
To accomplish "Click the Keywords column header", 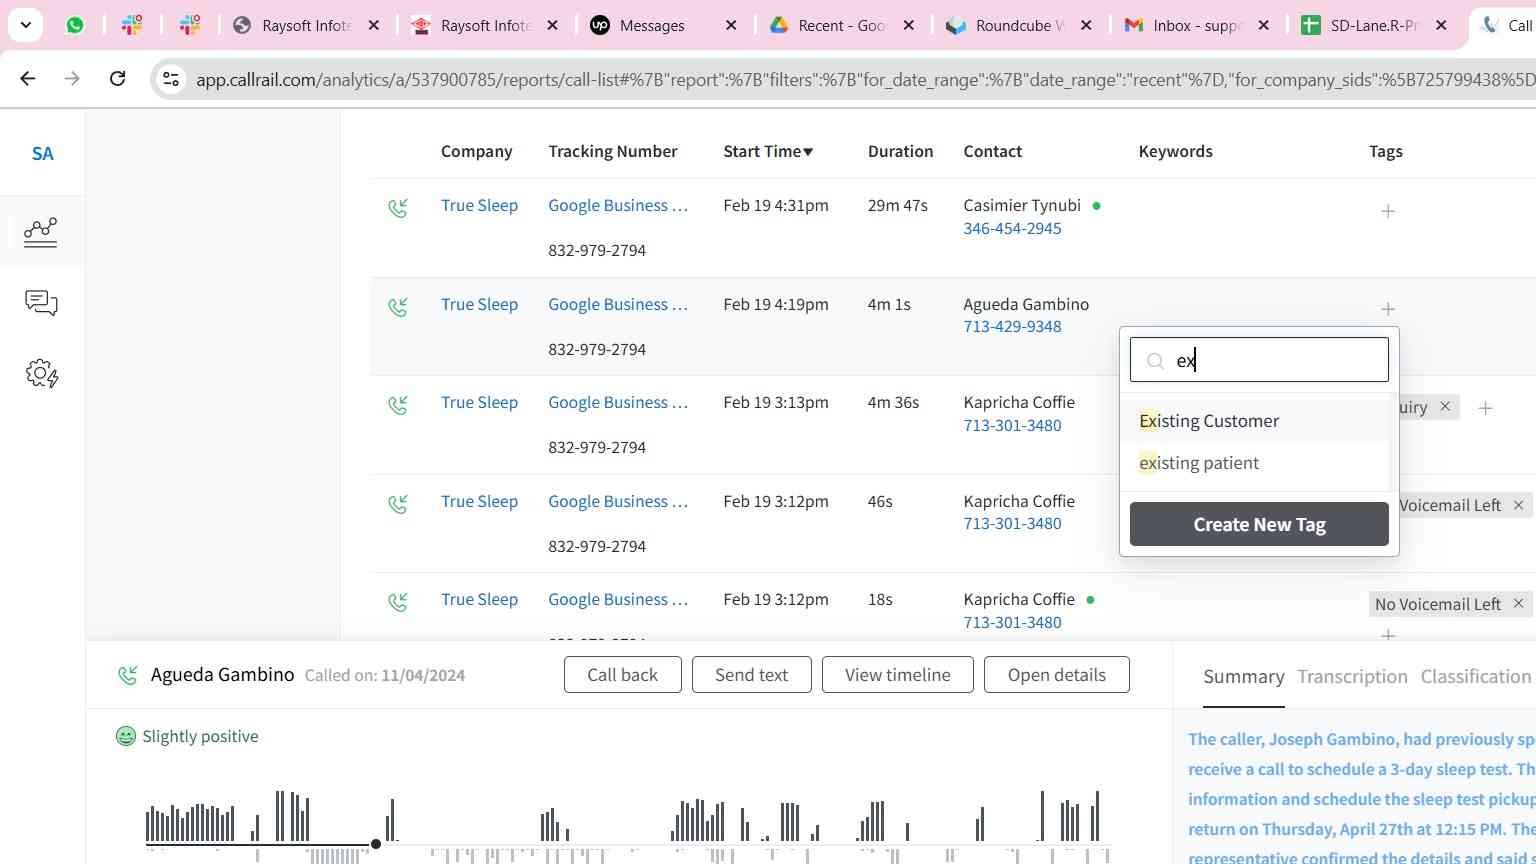I will (1175, 151).
